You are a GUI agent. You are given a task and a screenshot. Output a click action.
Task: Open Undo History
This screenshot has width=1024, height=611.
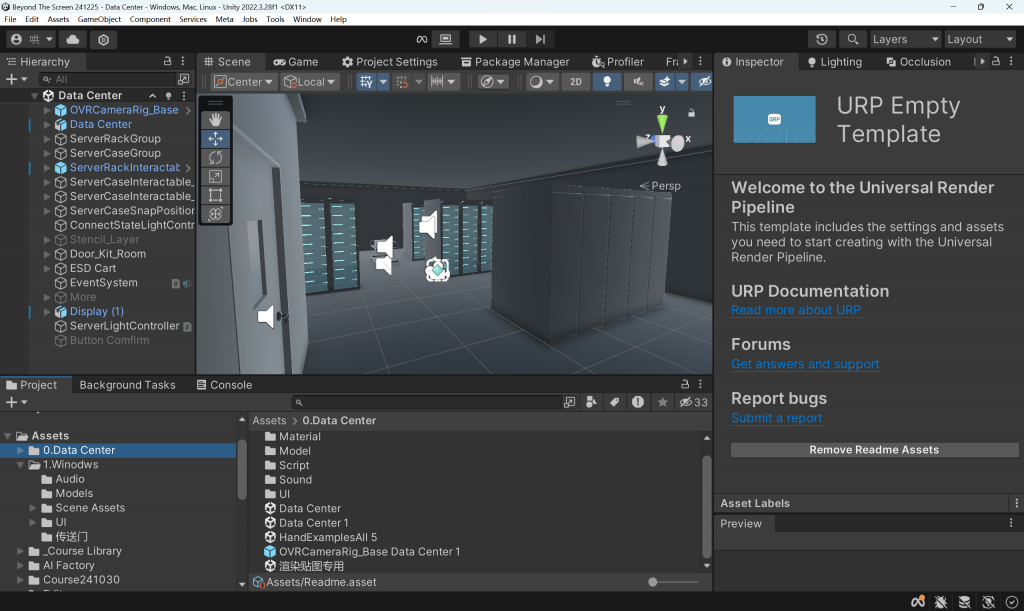(822, 39)
